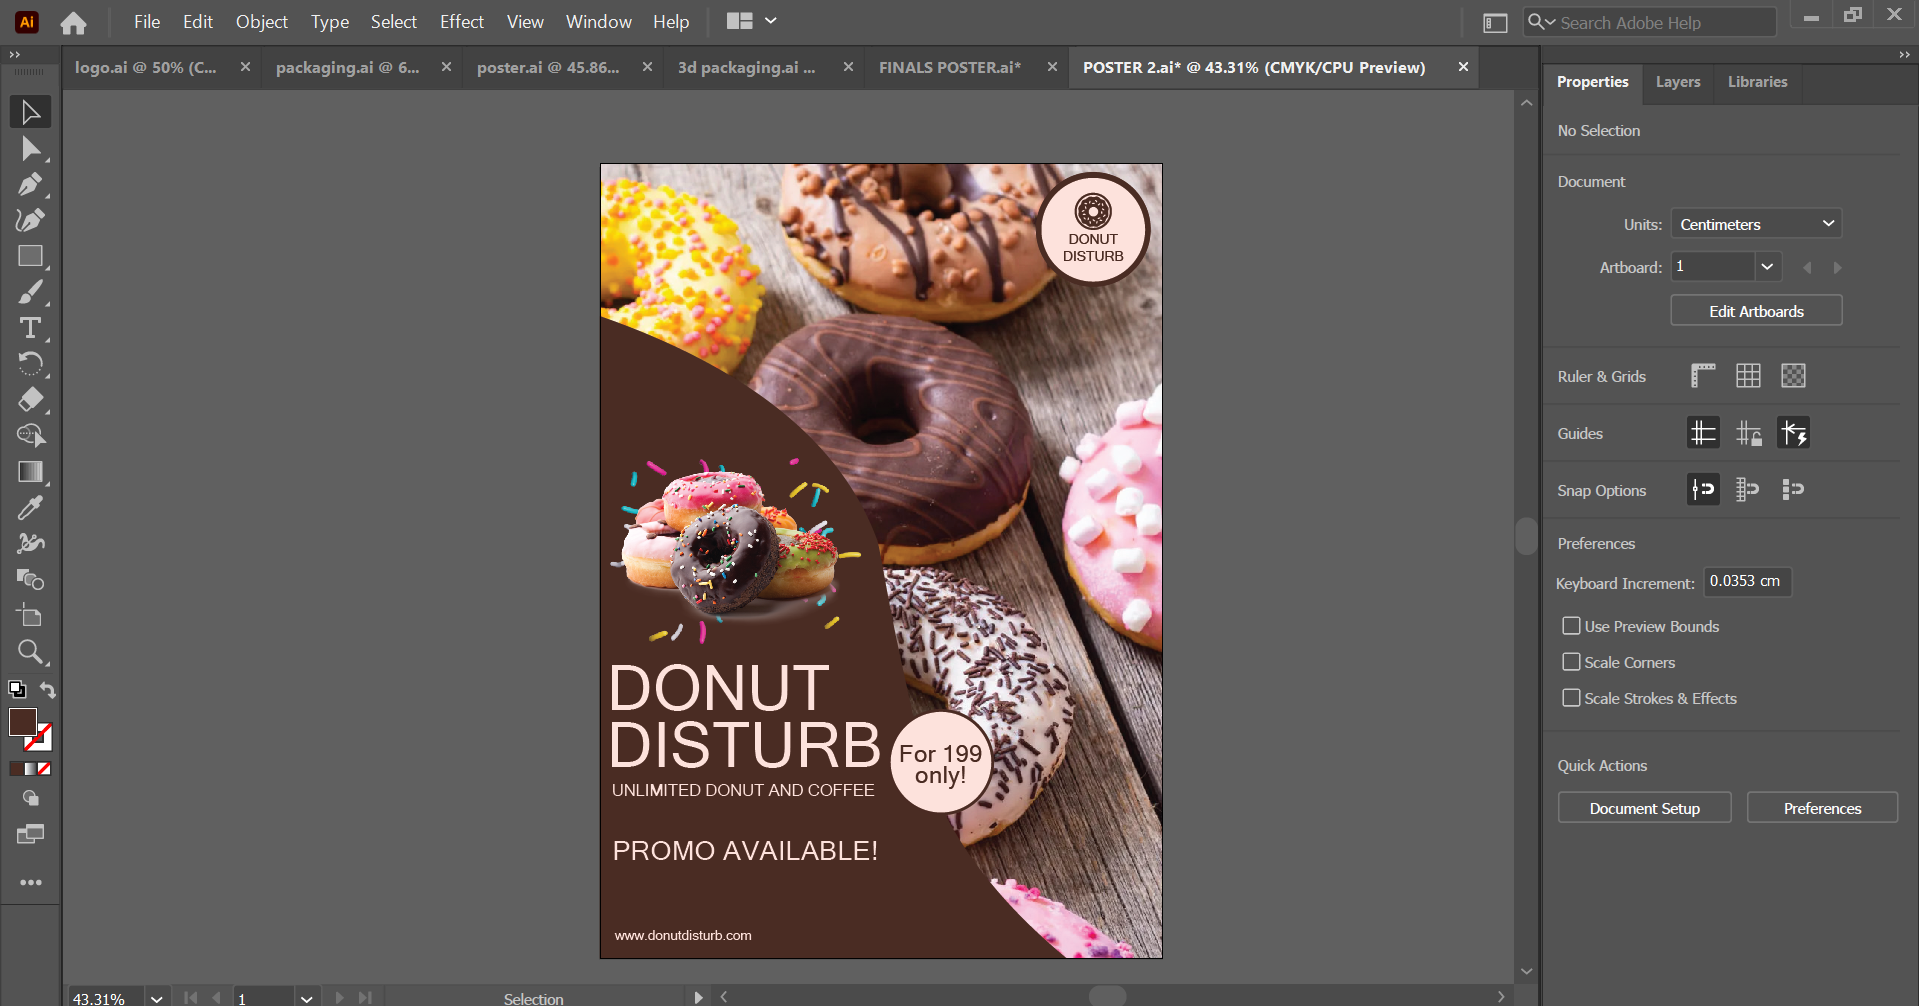Enable Scale Strokes & Effects checkbox
Image resolution: width=1919 pixels, height=1006 pixels.
(x=1571, y=698)
